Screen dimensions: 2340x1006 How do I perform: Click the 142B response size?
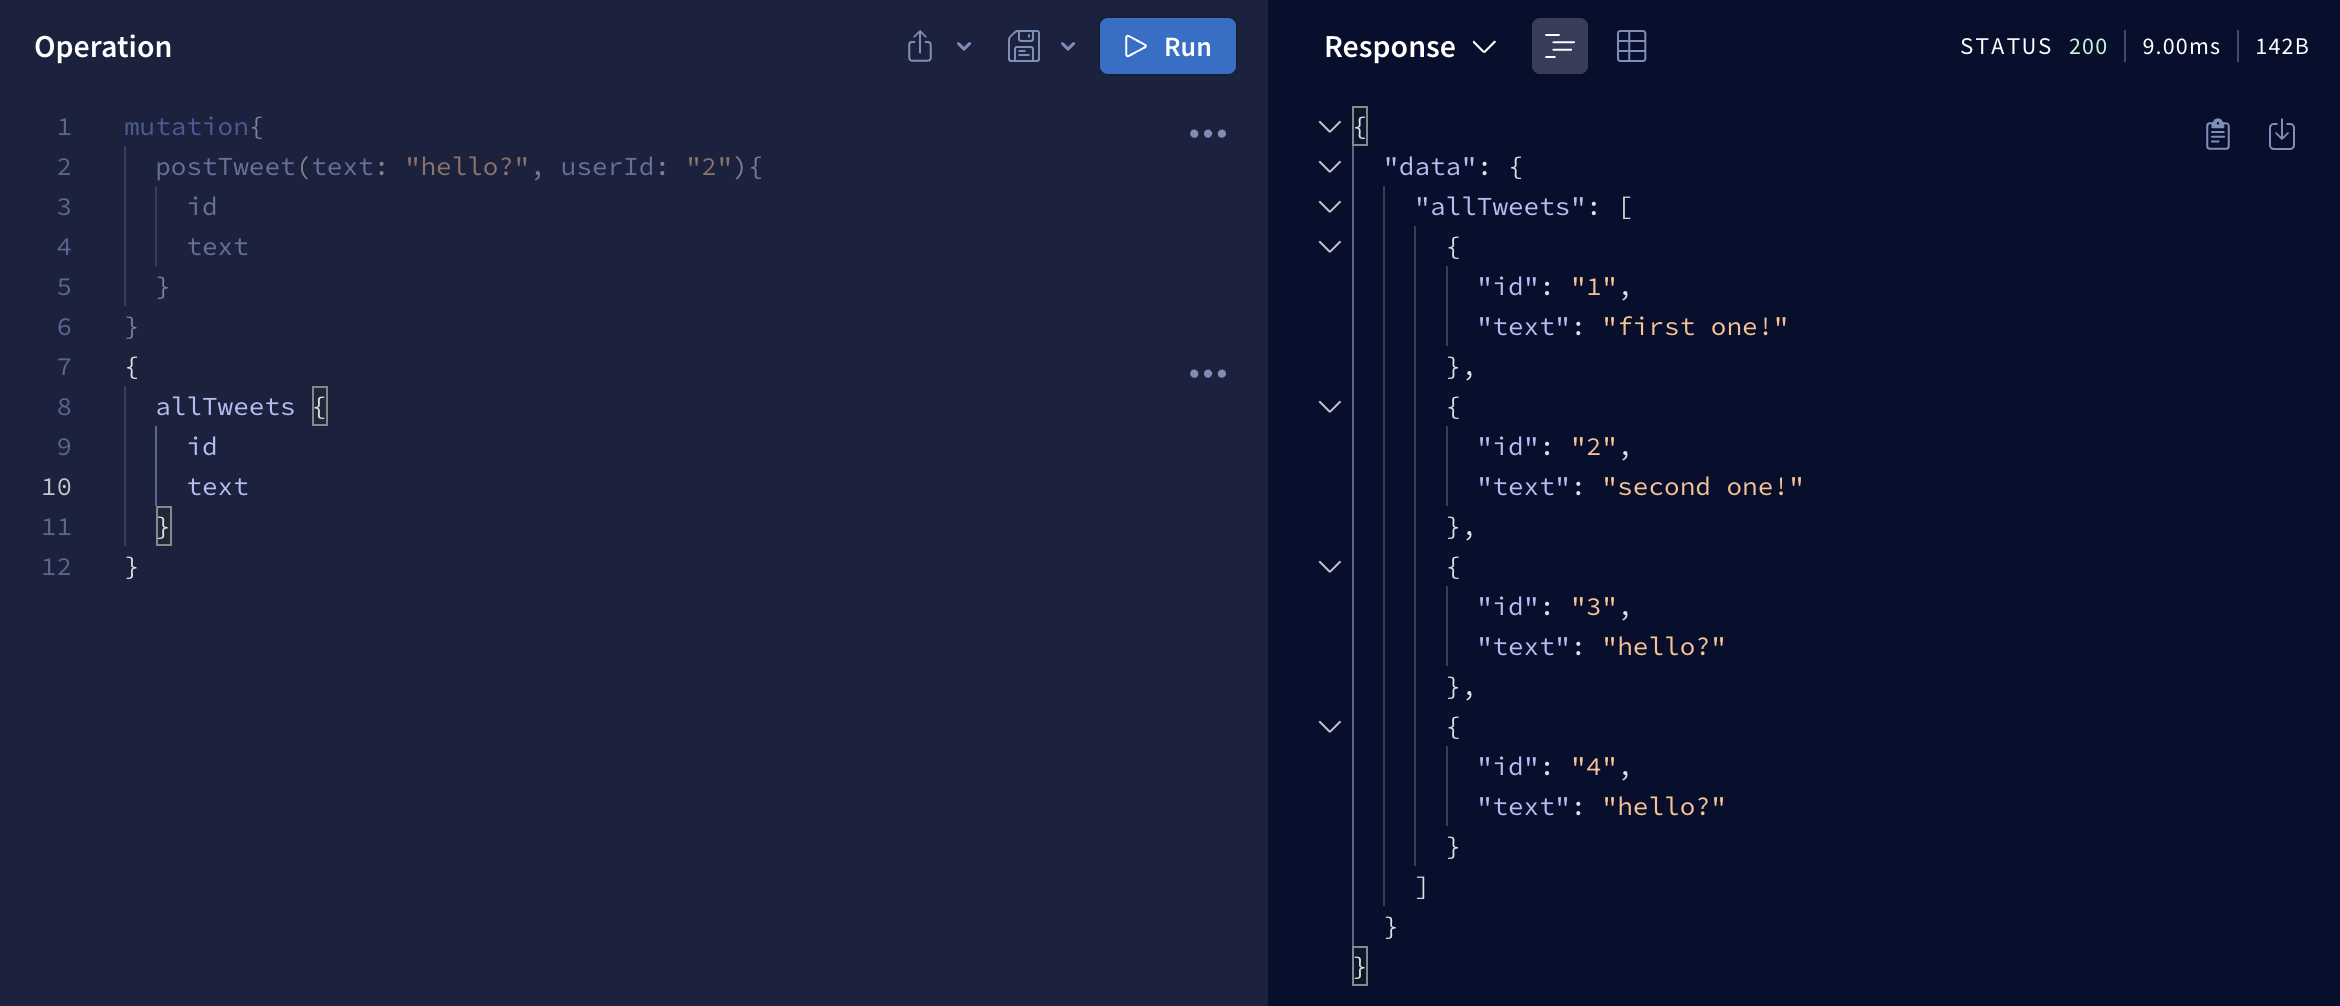coord(2282,46)
